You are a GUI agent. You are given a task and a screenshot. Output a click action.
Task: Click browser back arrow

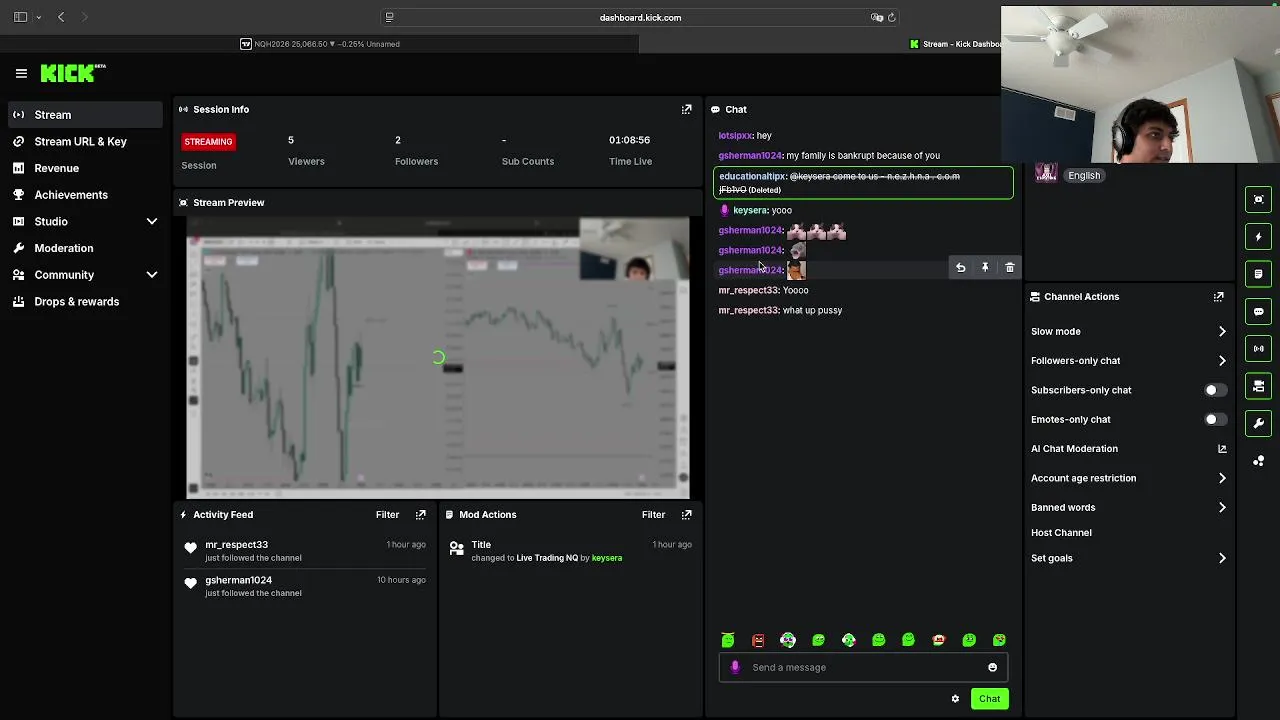tap(61, 17)
